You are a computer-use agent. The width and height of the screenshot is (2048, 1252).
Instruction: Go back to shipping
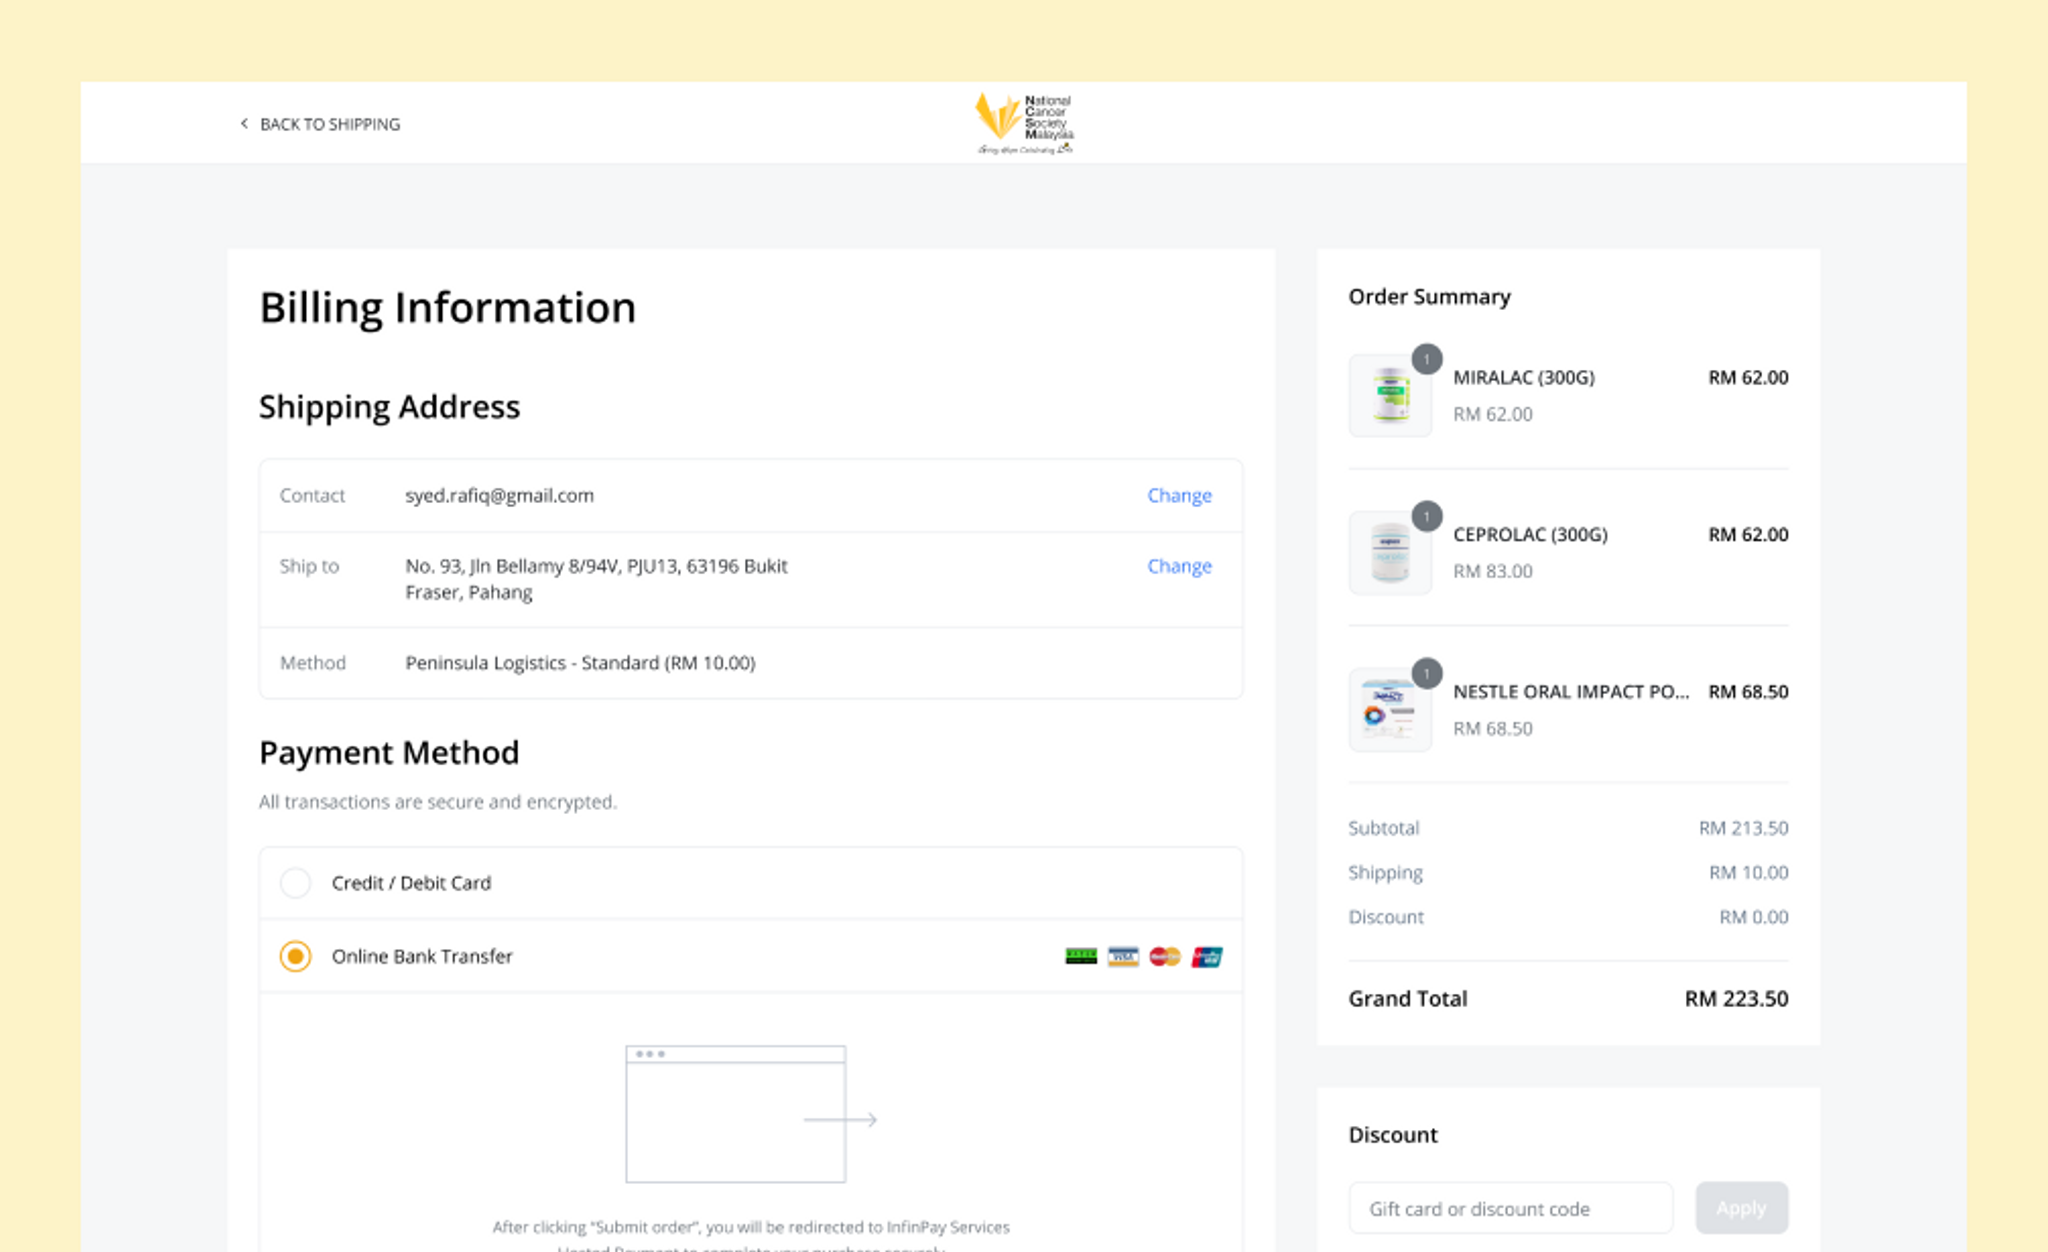329,124
